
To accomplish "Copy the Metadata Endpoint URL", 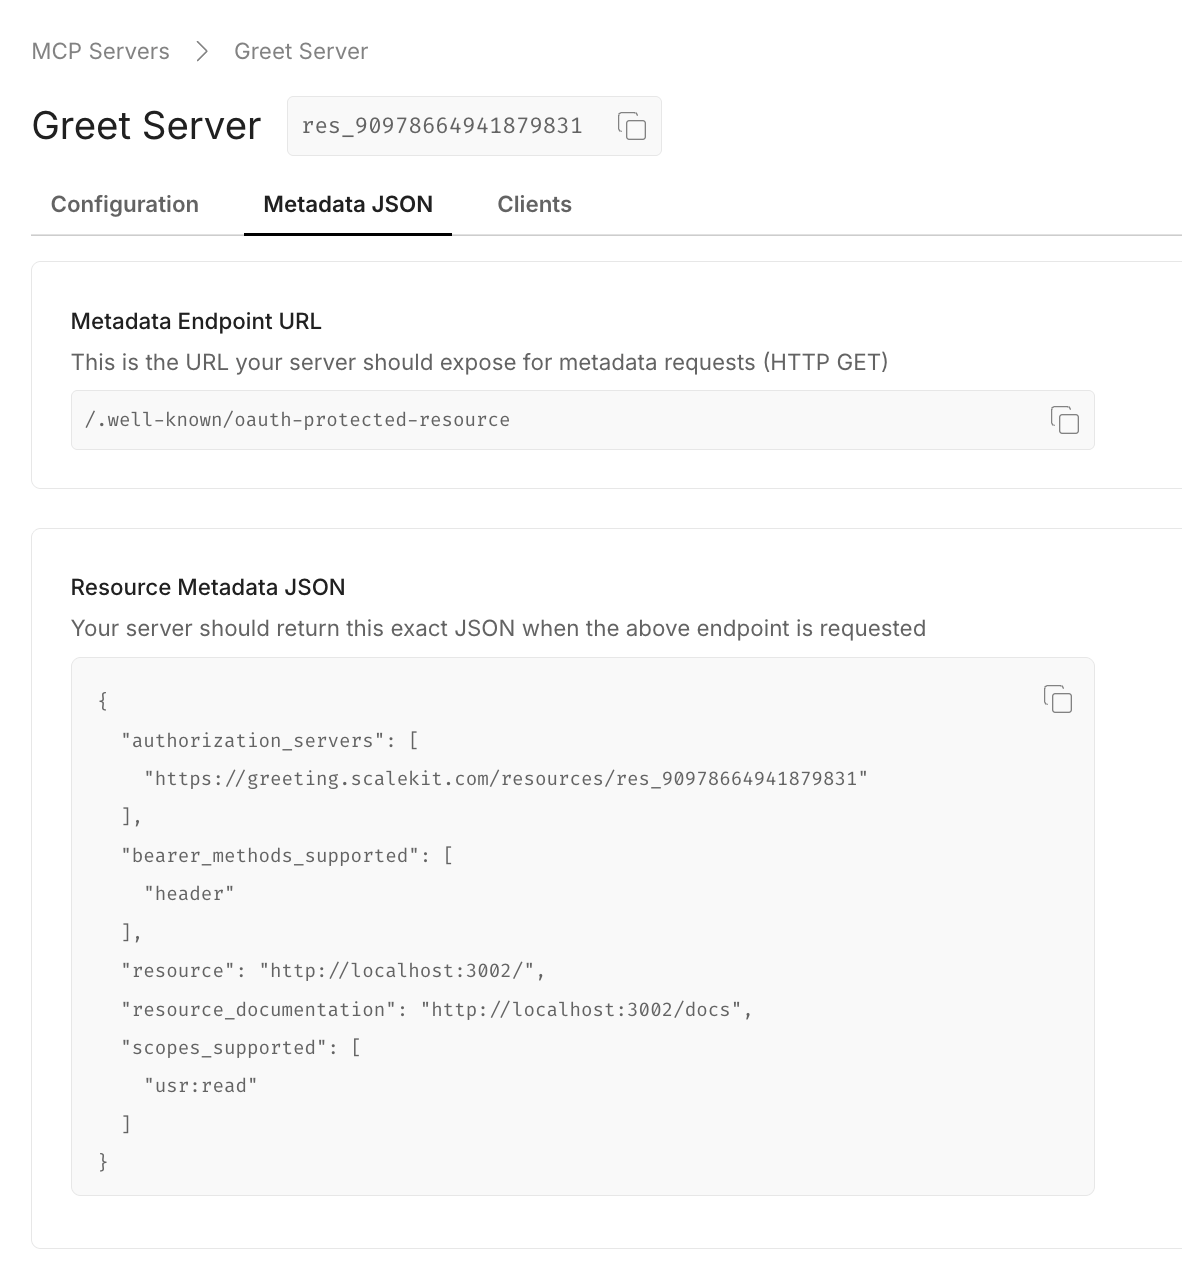I will click(1065, 420).
